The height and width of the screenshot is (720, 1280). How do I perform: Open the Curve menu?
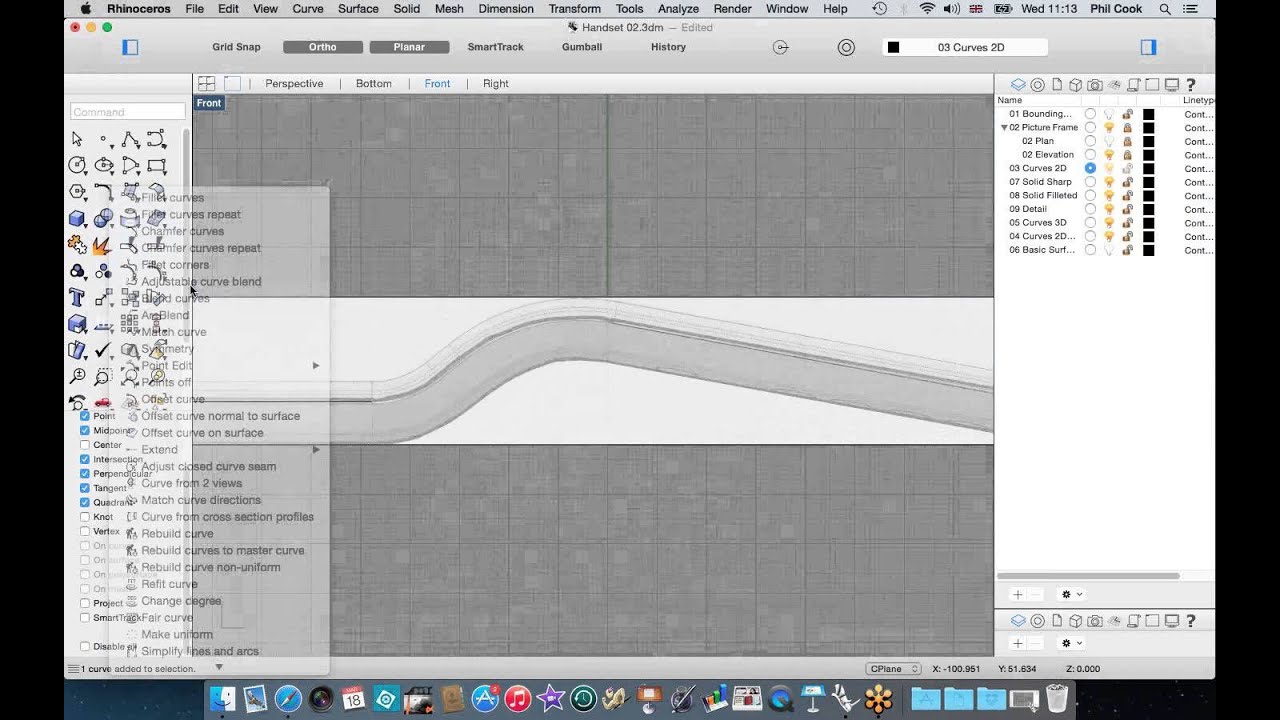[x=307, y=8]
